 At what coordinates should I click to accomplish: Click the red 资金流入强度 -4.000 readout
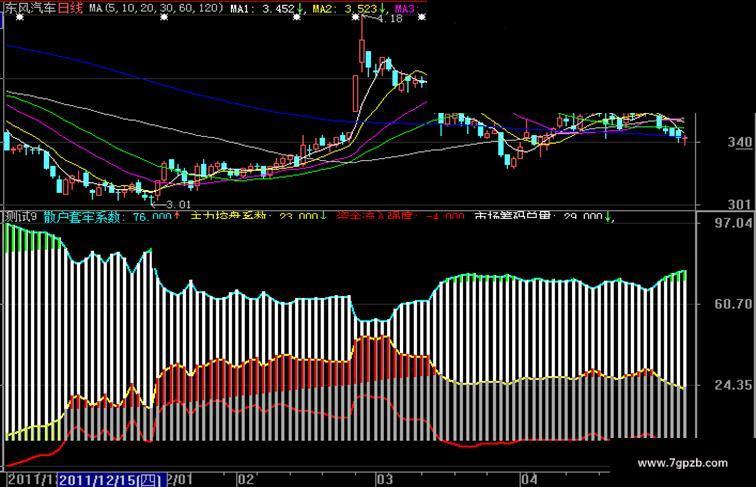(400, 217)
